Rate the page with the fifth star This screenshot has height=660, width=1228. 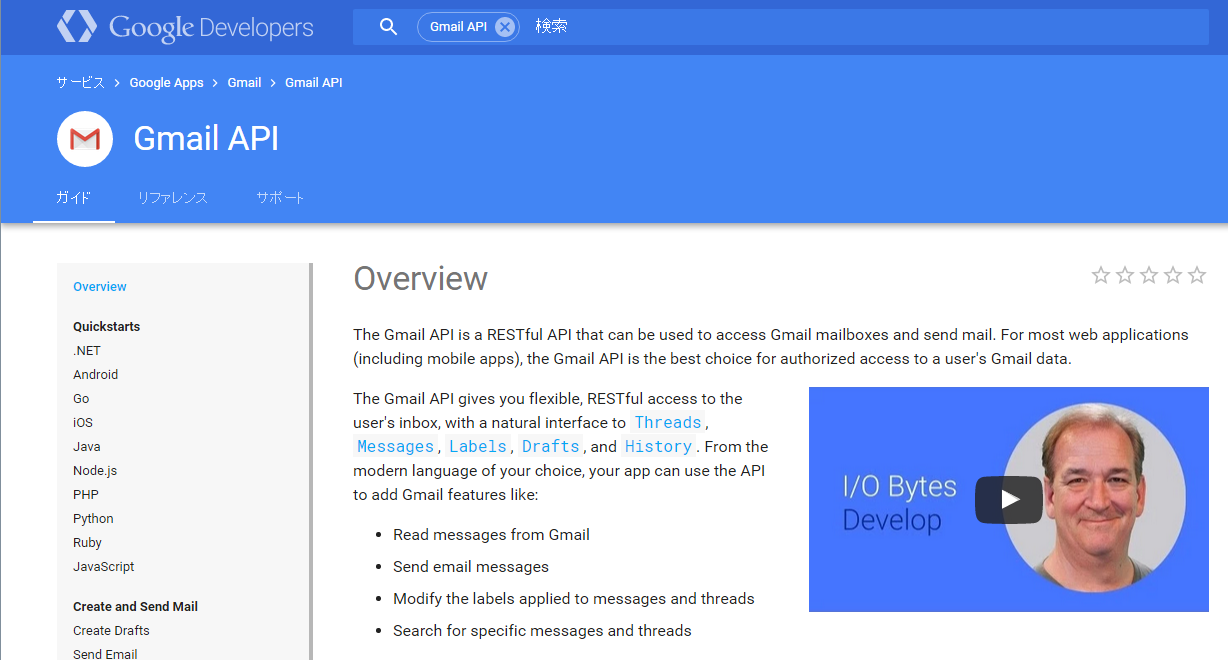coord(1197,275)
